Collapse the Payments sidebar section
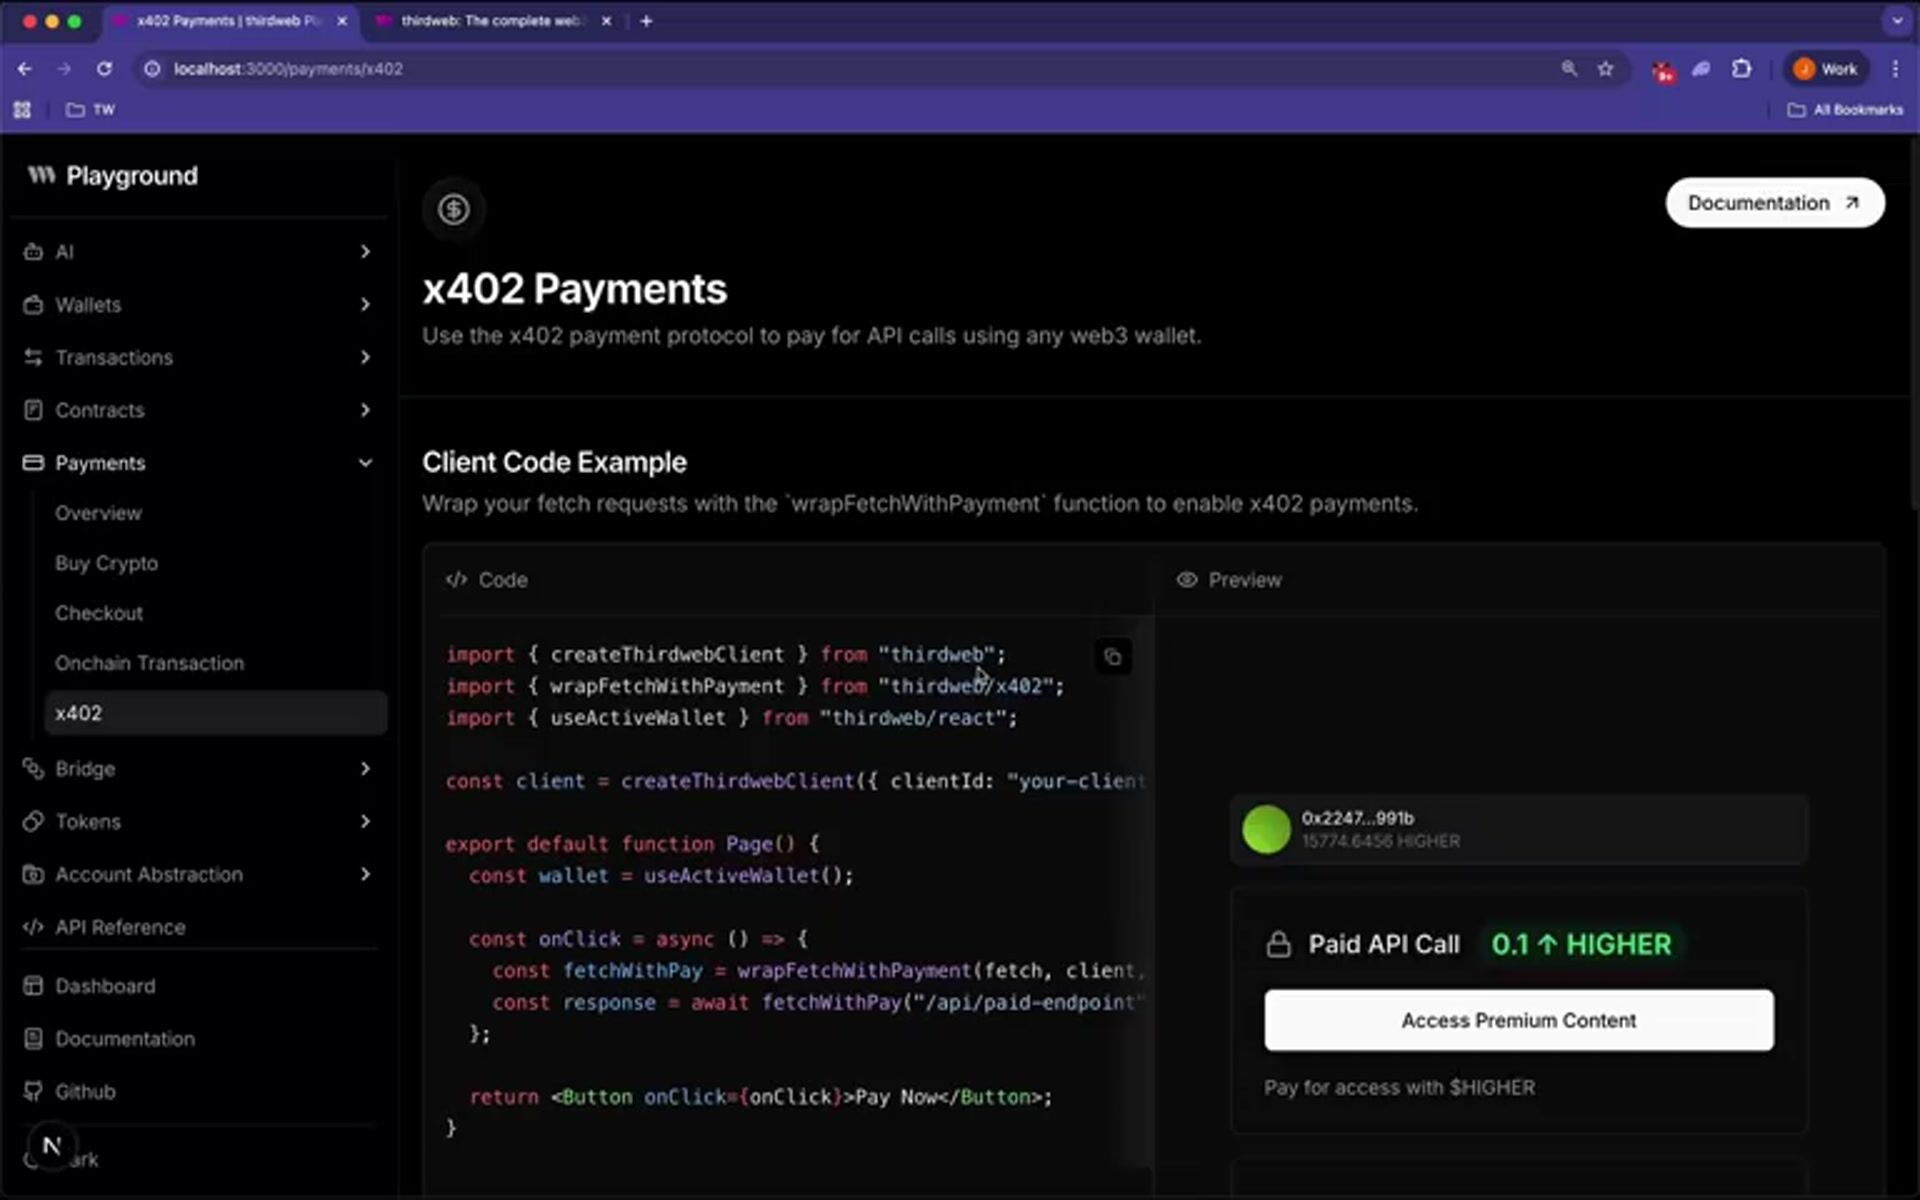The width and height of the screenshot is (1920, 1200). (365, 463)
